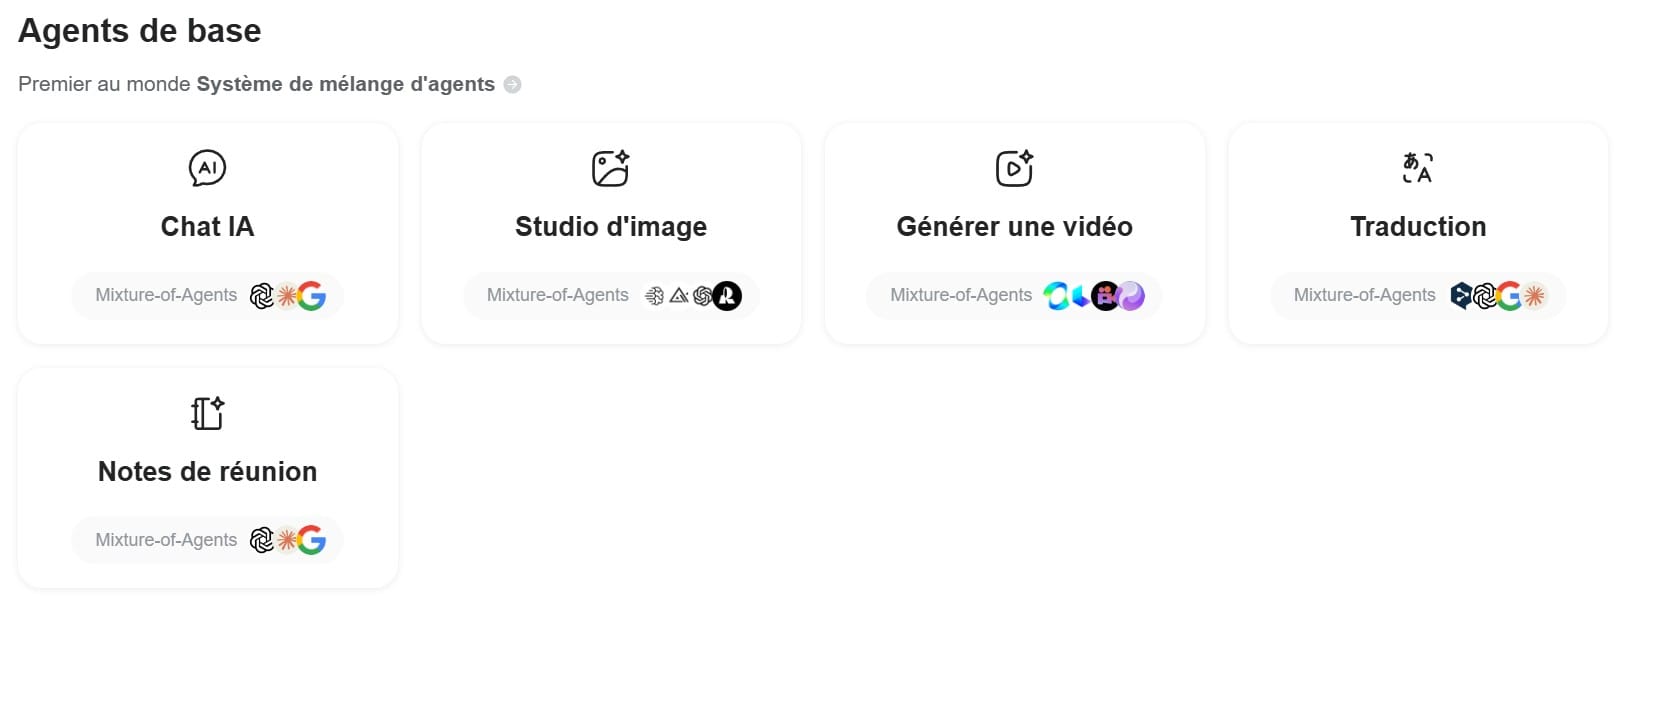Viewport: 1669px width, 712px height.
Task: Click the black circular logo in Studio d'image card
Action: click(727, 296)
